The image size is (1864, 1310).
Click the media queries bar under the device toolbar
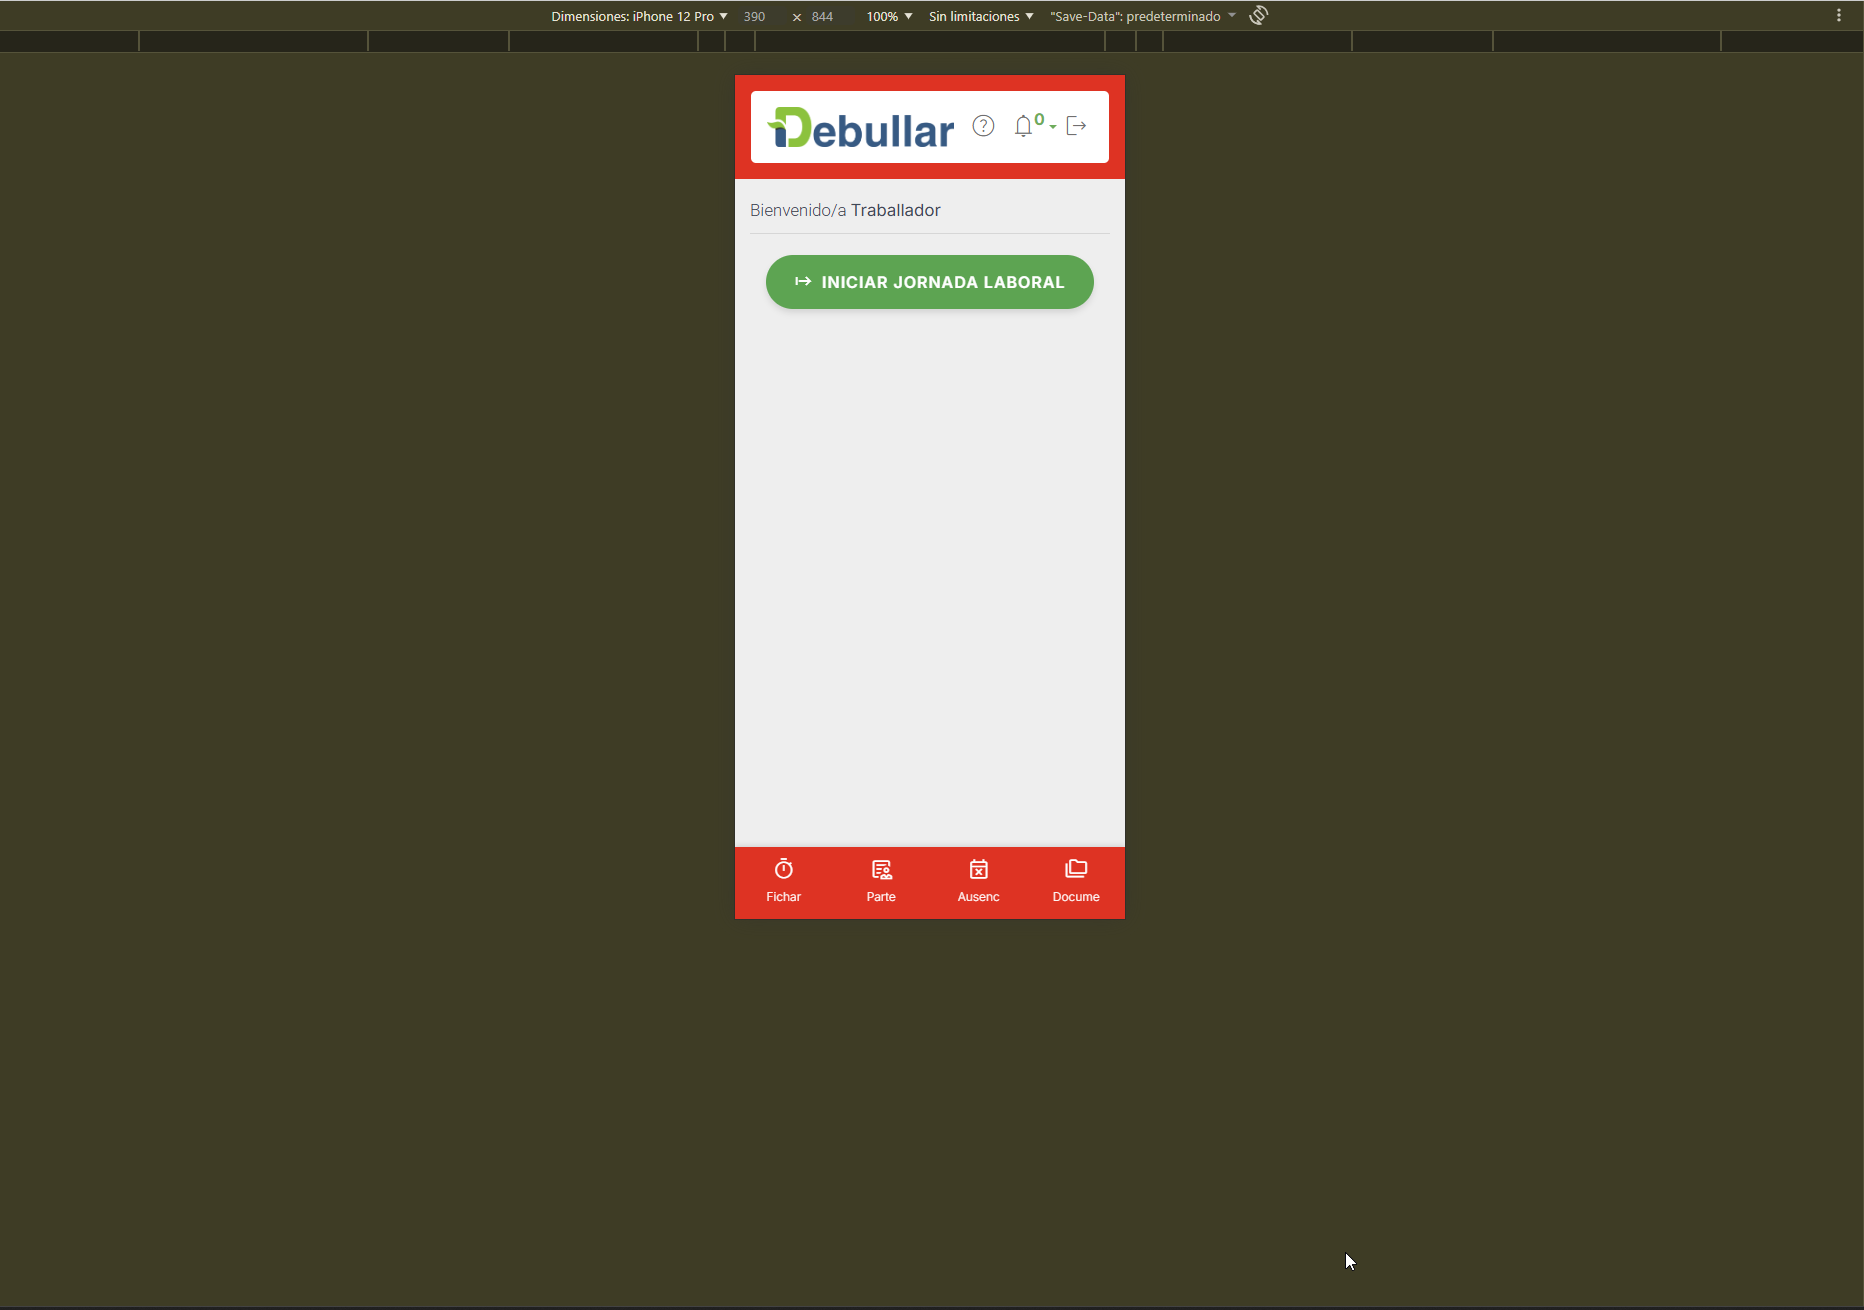click(930, 41)
